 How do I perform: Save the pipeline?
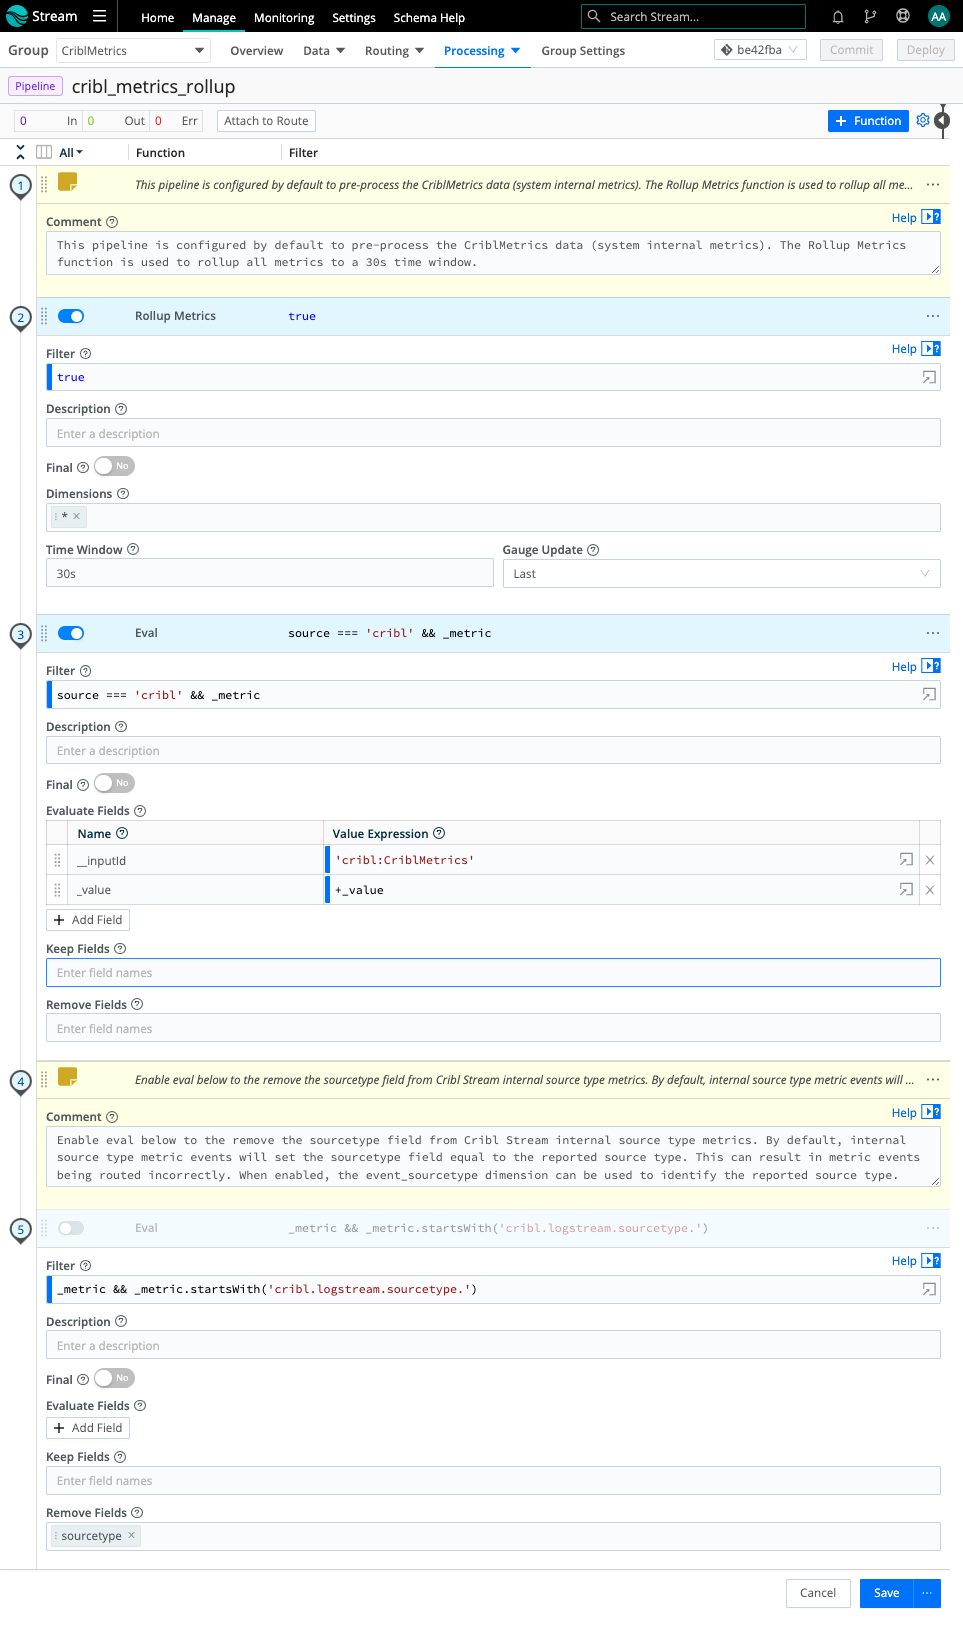[x=887, y=1593]
